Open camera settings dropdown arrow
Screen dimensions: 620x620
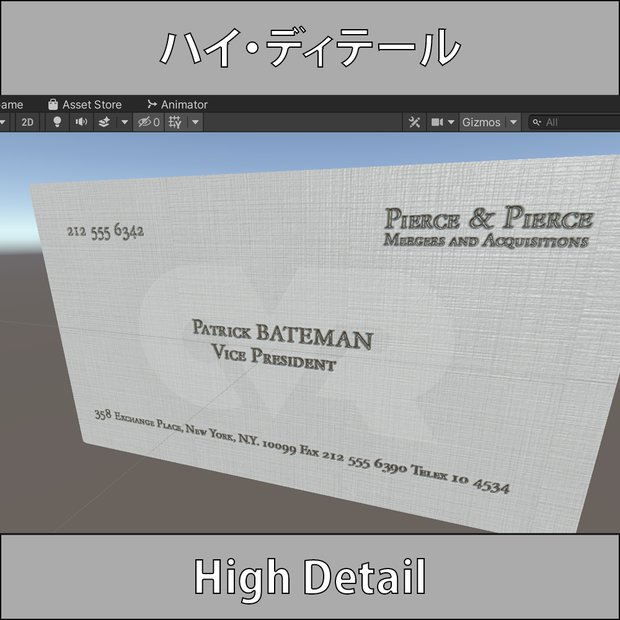click(451, 122)
